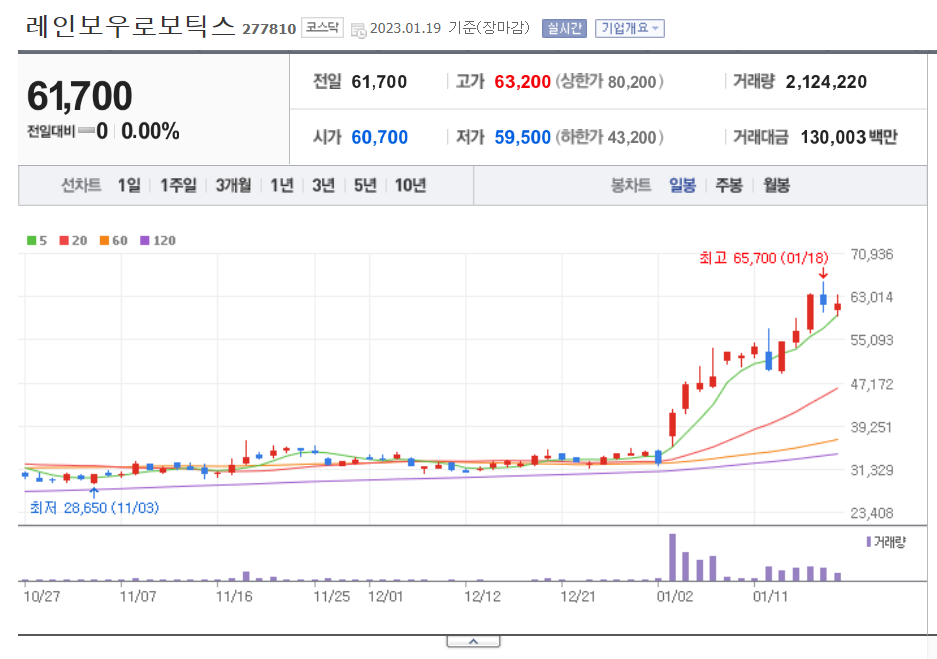Select the 10년 line chart period

coord(410,185)
